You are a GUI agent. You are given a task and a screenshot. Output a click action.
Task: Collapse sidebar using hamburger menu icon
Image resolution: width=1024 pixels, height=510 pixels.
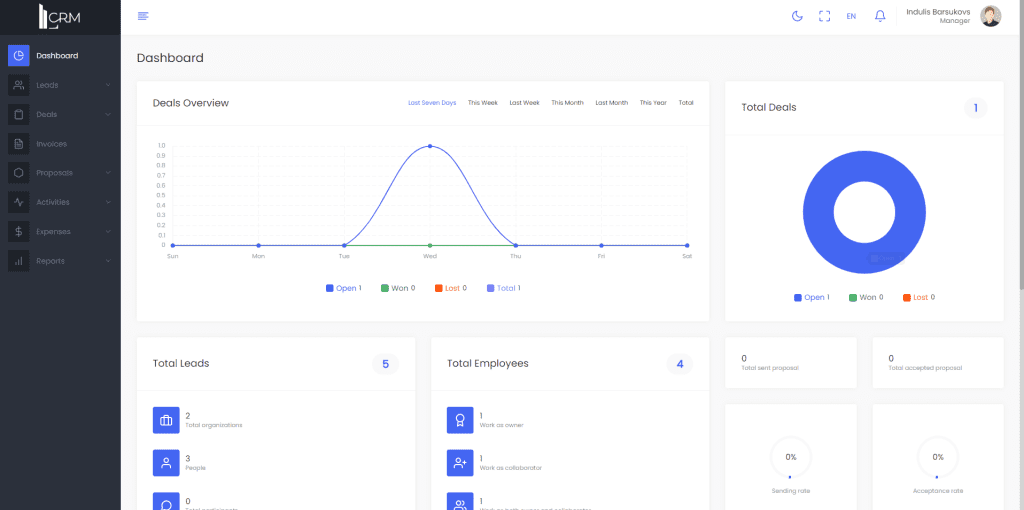[143, 16]
